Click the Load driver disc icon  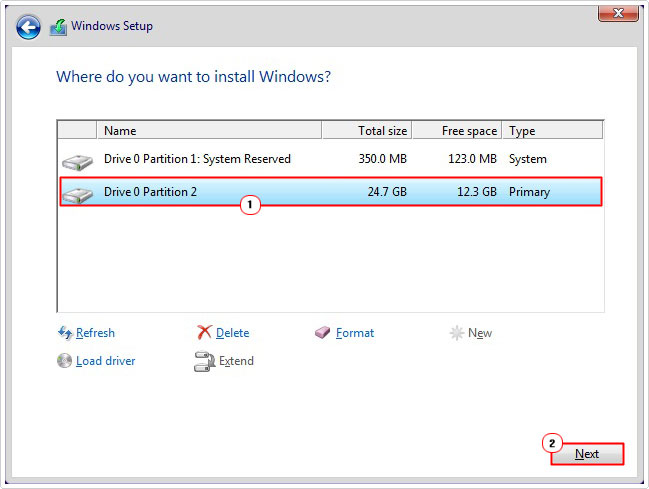click(x=64, y=361)
